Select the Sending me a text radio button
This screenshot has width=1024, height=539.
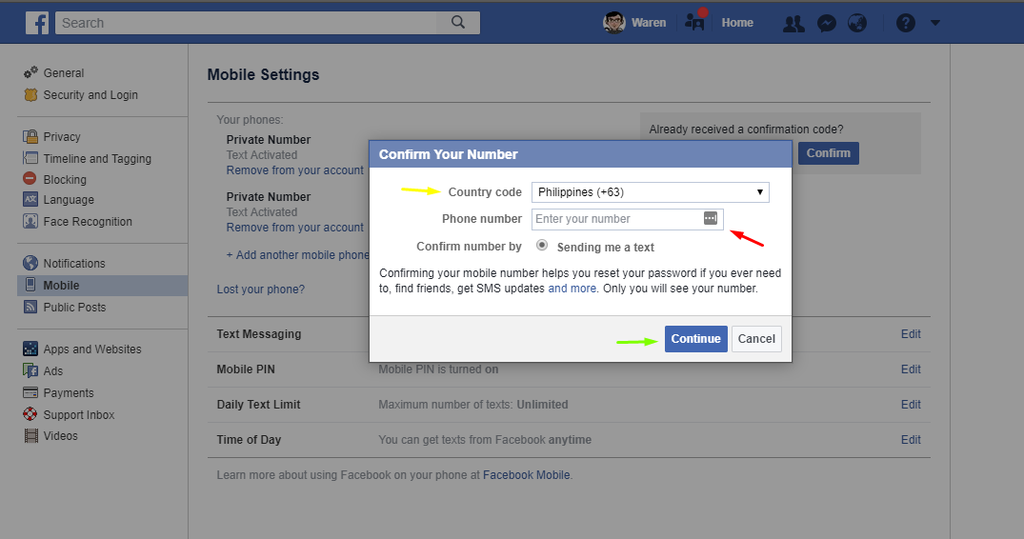click(542, 246)
